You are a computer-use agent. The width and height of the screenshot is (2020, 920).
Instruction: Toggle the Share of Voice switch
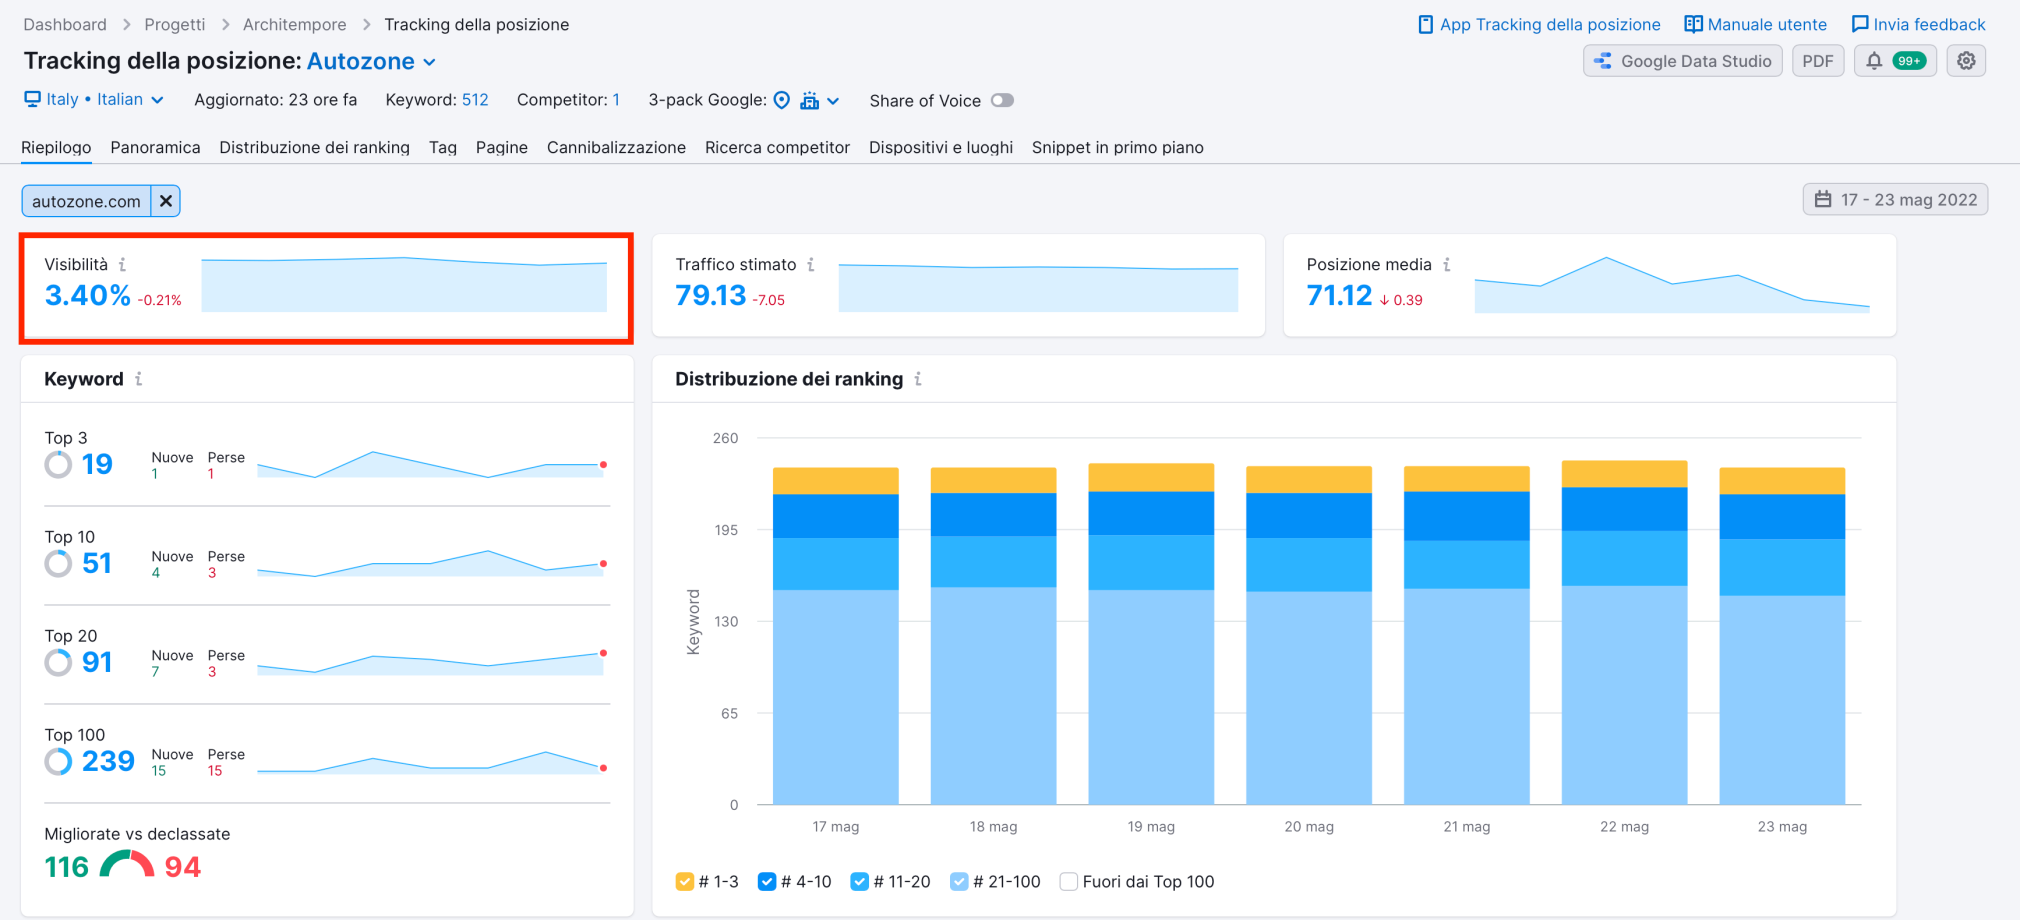click(x=1002, y=100)
